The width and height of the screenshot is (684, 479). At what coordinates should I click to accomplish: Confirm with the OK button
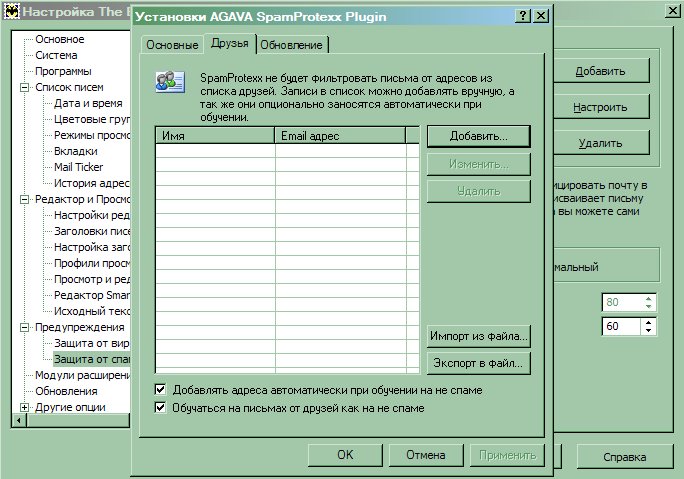(x=345, y=455)
